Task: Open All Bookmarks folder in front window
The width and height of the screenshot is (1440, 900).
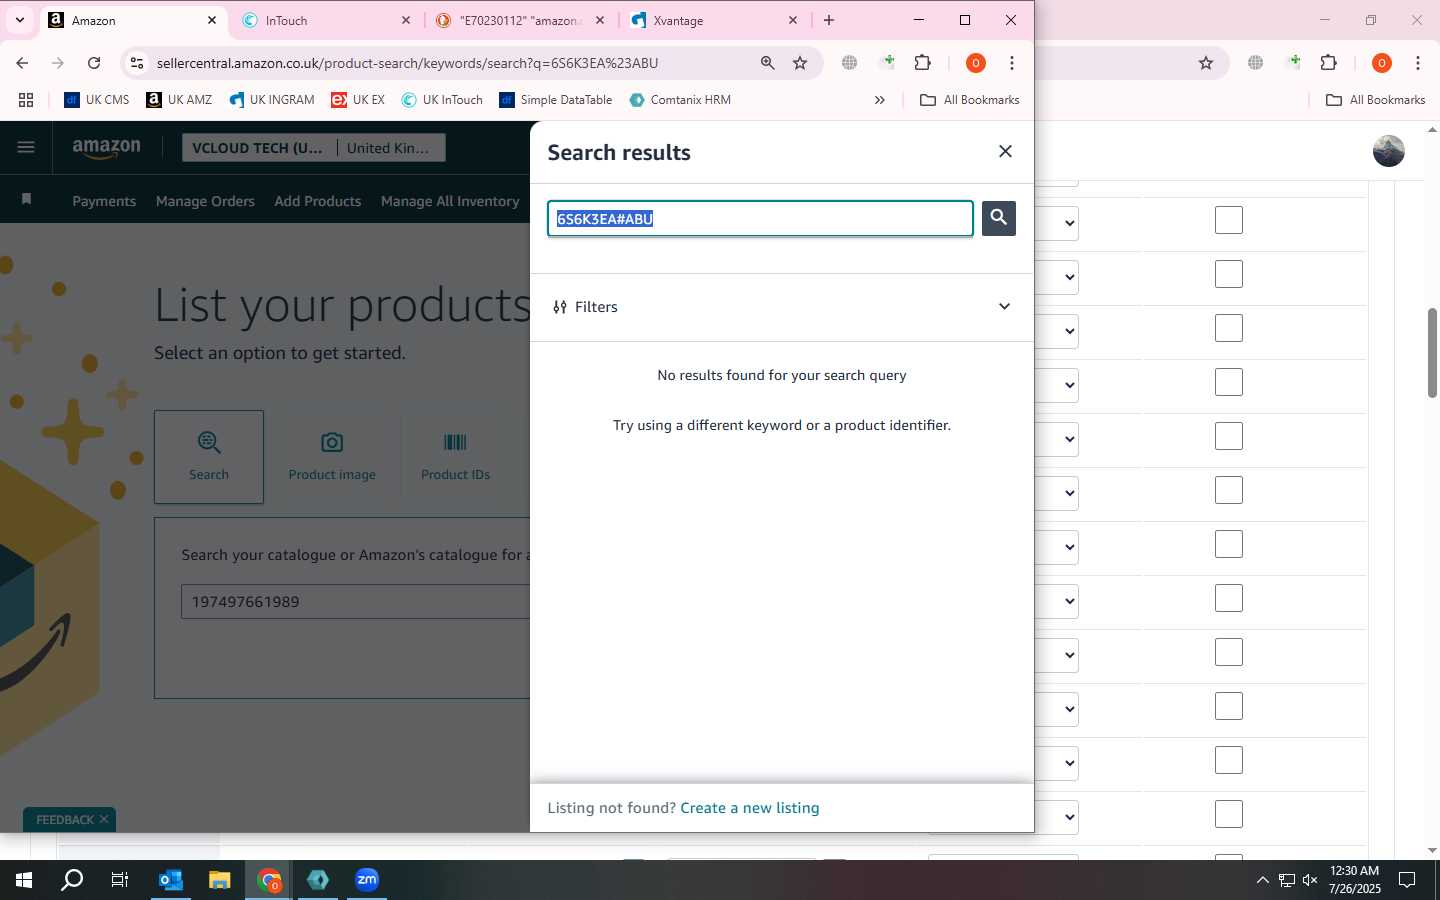Action: pos(969,100)
